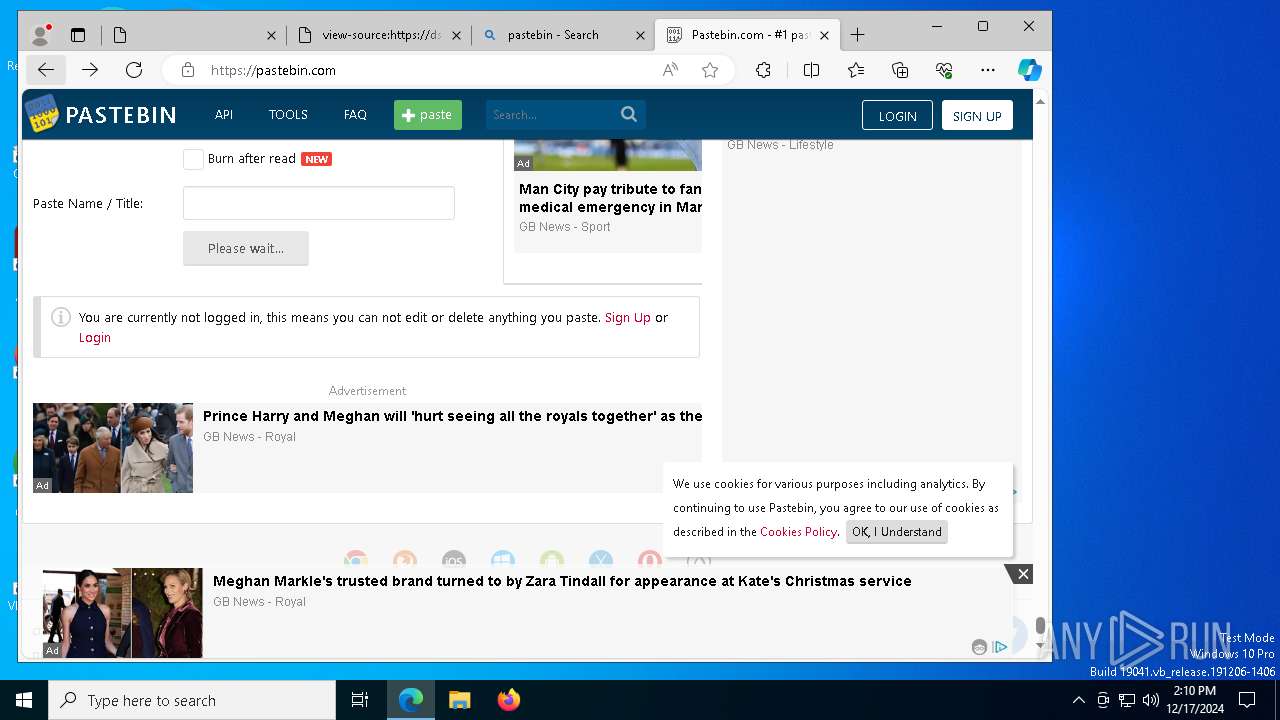Open Read aloud in the address bar
The image size is (1280, 720).
click(x=670, y=70)
